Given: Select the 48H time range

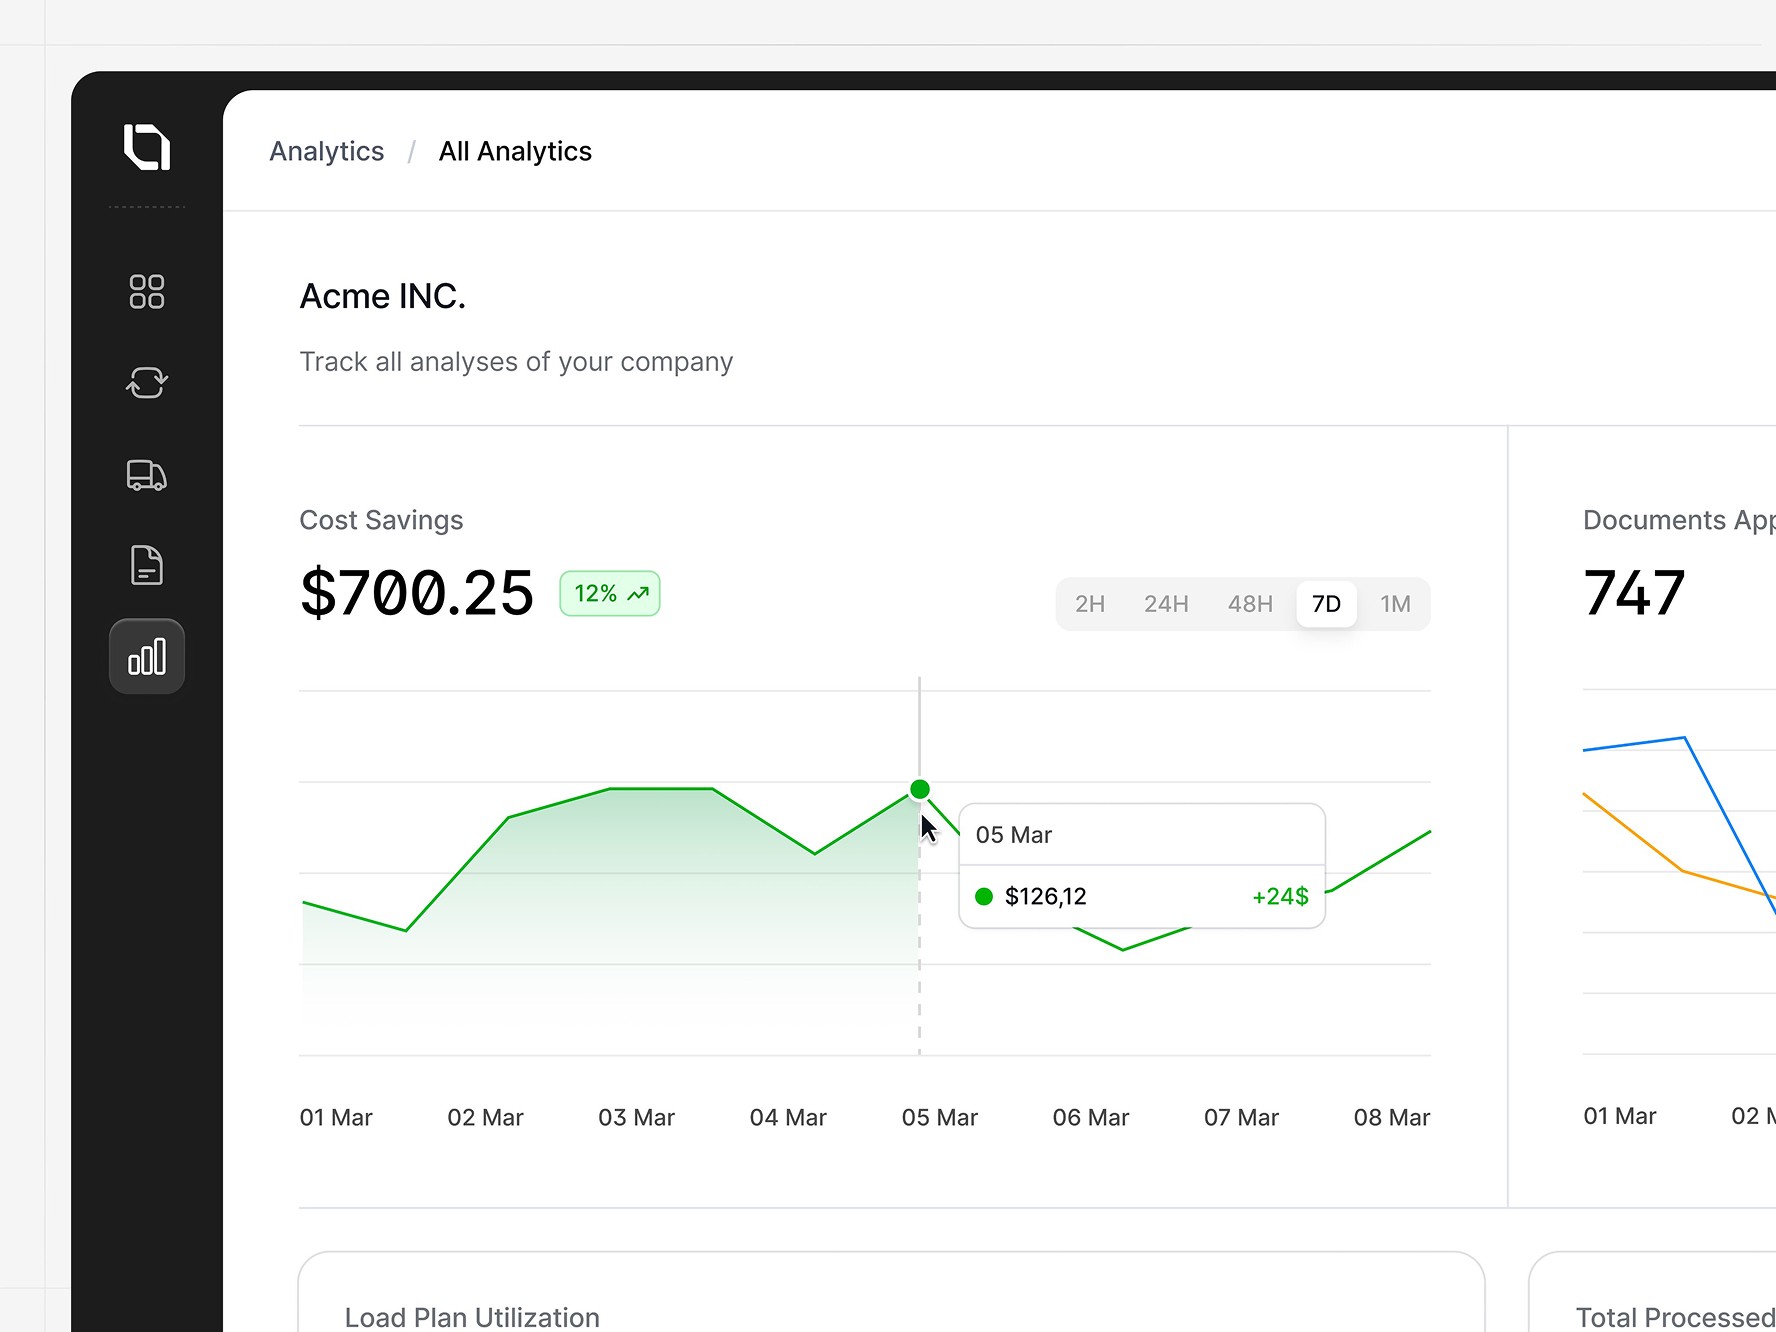Looking at the screenshot, I should pyautogui.click(x=1250, y=604).
